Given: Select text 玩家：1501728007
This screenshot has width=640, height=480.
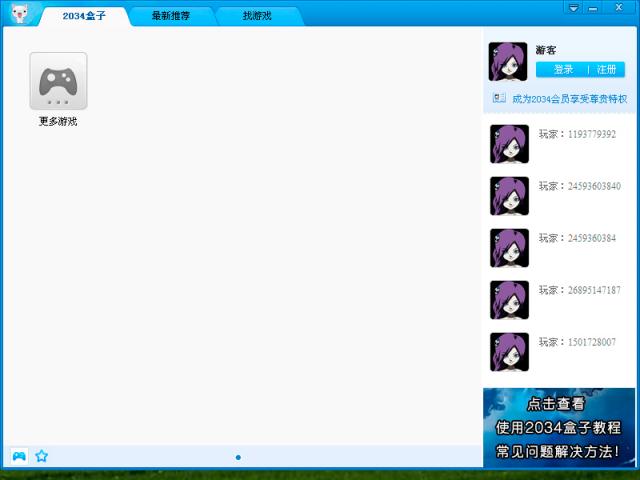Looking at the screenshot, I should (x=577, y=342).
